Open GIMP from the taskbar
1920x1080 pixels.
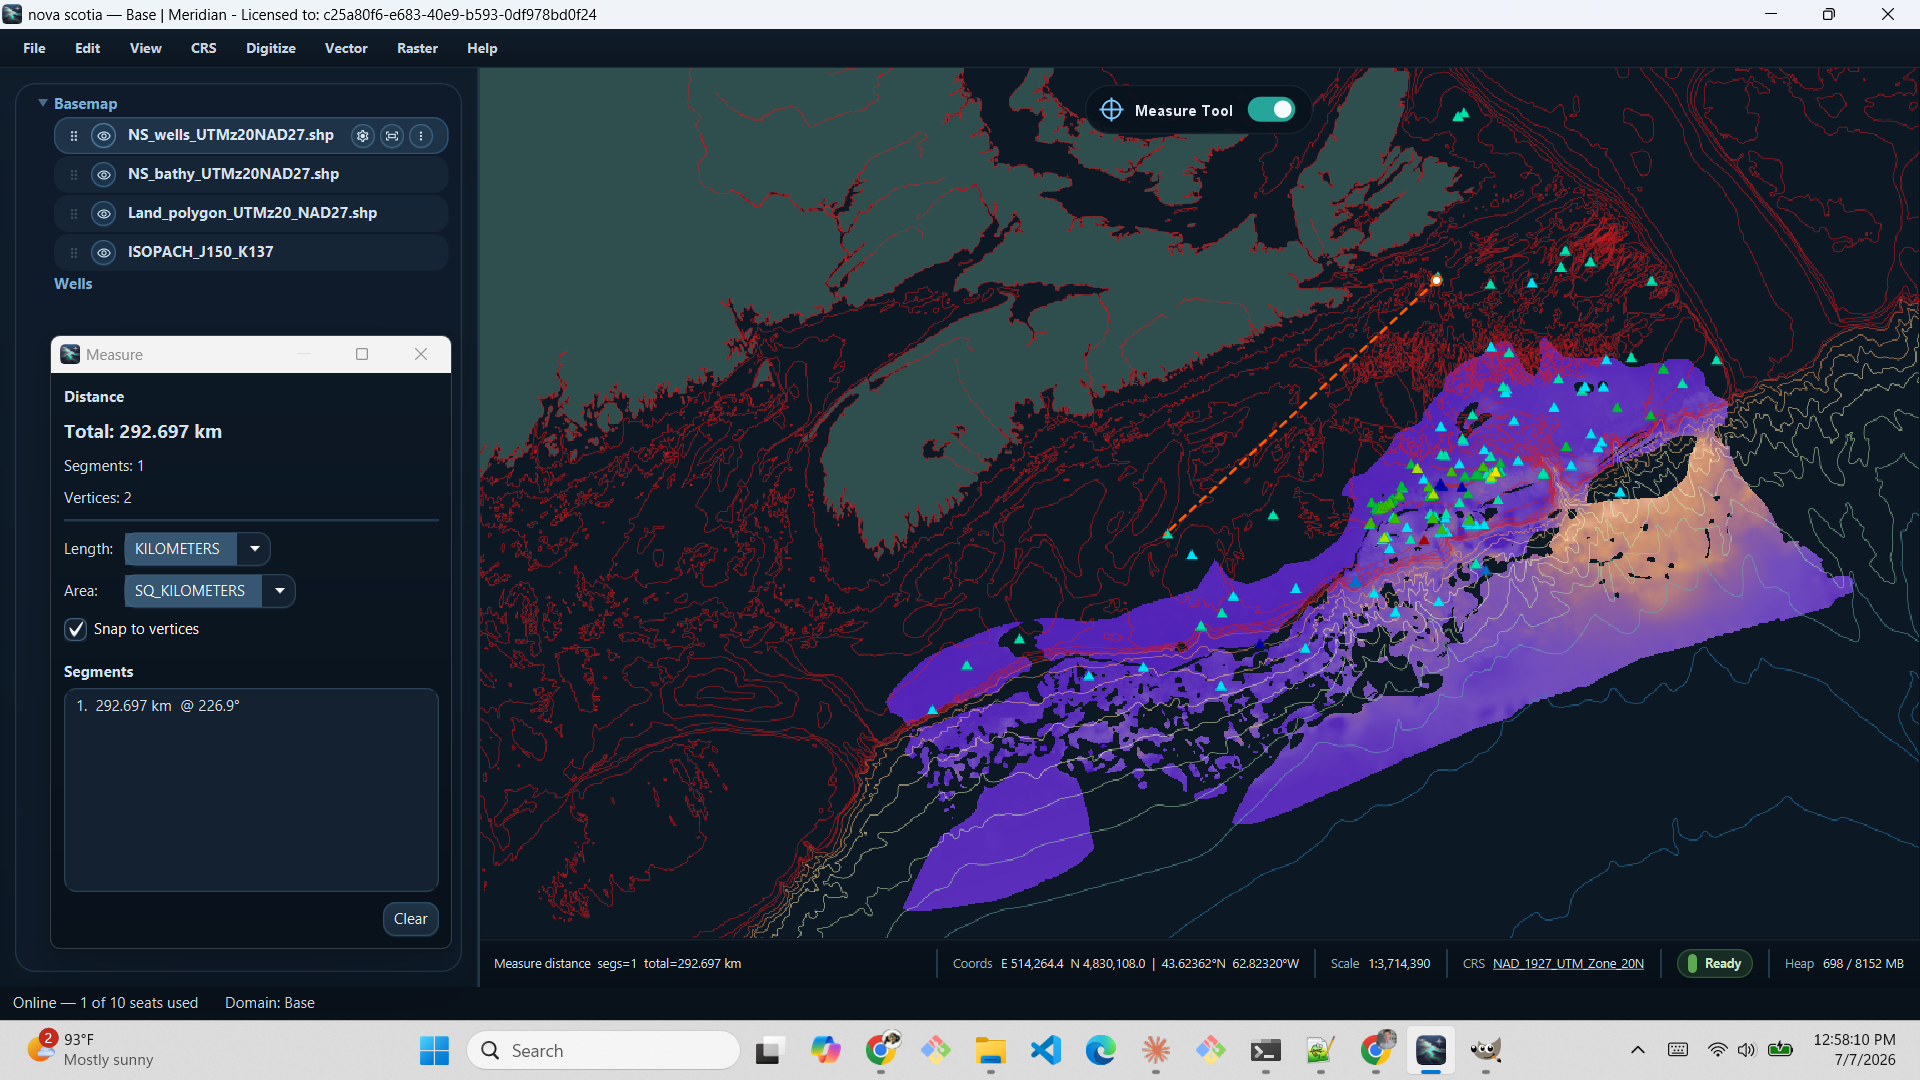pos(1486,1050)
